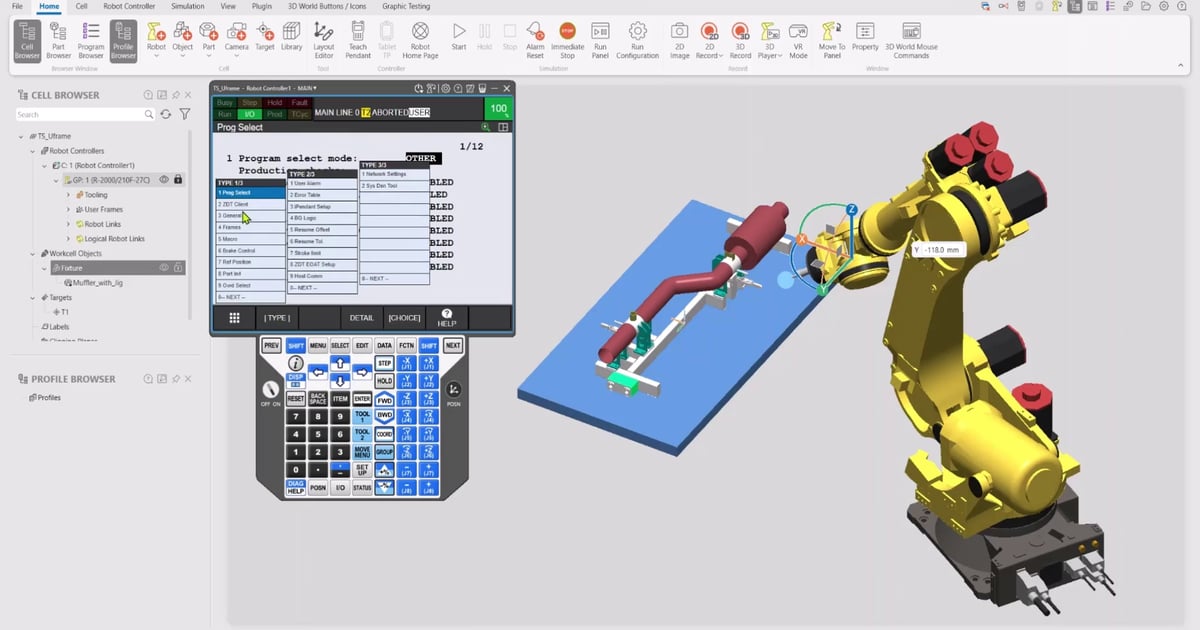Switch to the Simulation ribbon tab
The height and width of the screenshot is (630, 1200).
pyautogui.click(x=187, y=6)
